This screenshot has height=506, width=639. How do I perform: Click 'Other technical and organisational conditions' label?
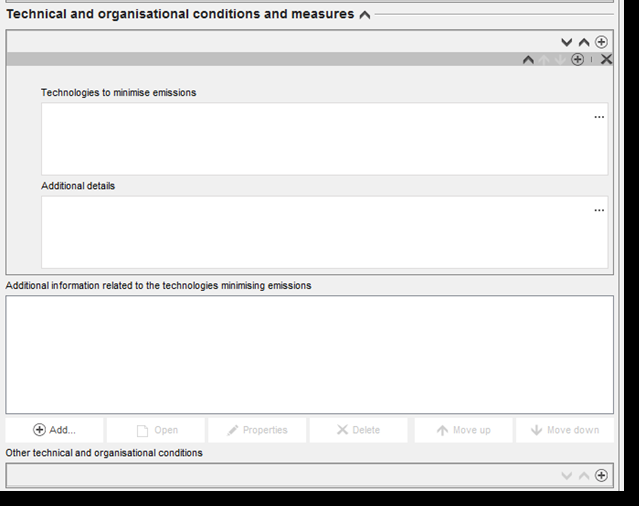point(104,453)
